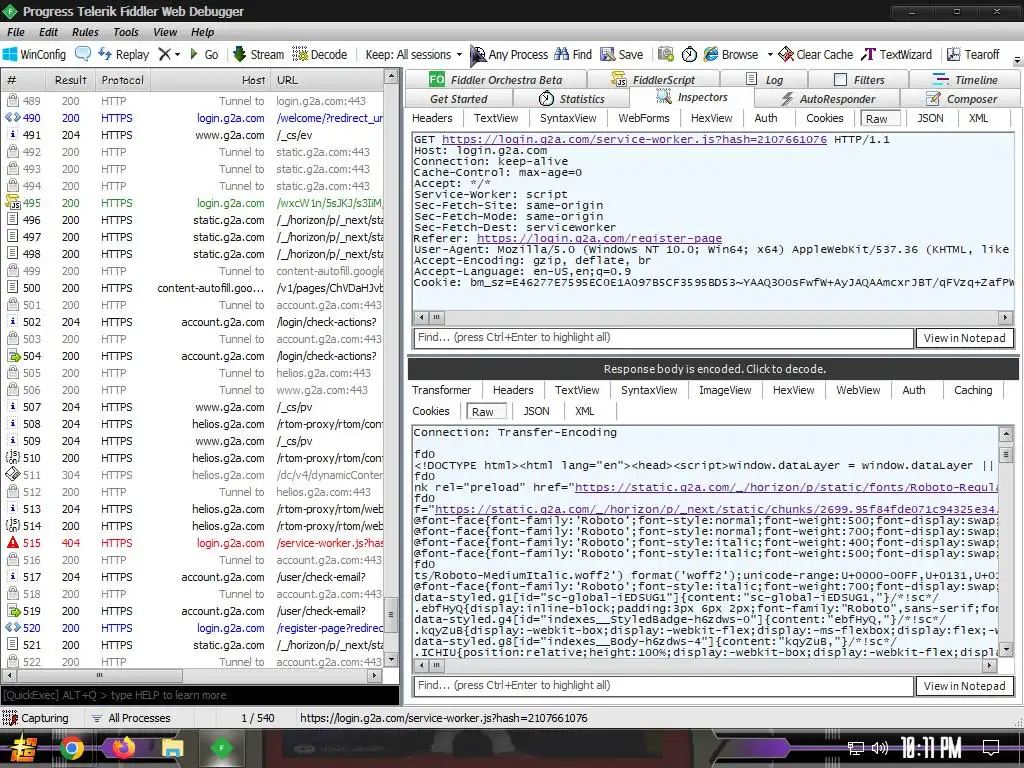Expand the Browse dropdown arrow

[x=770, y=55]
